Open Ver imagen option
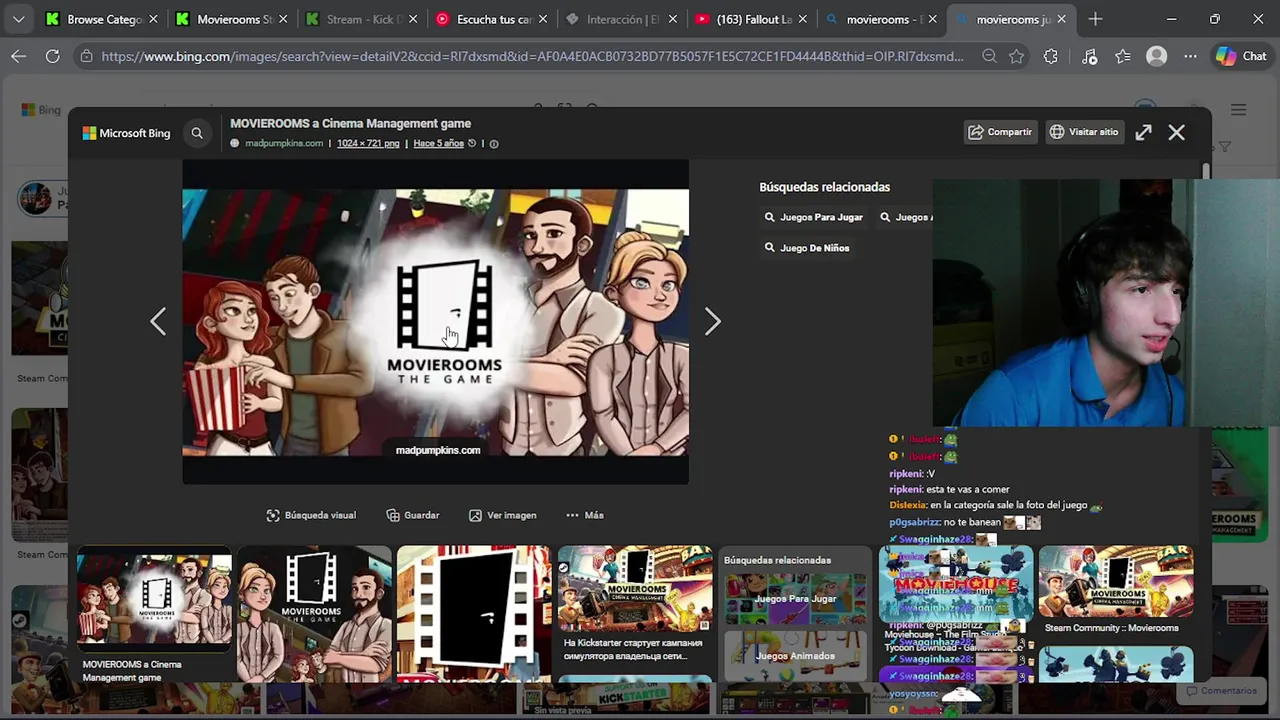The image size is (1280, 720). click(x=503, y=515)
